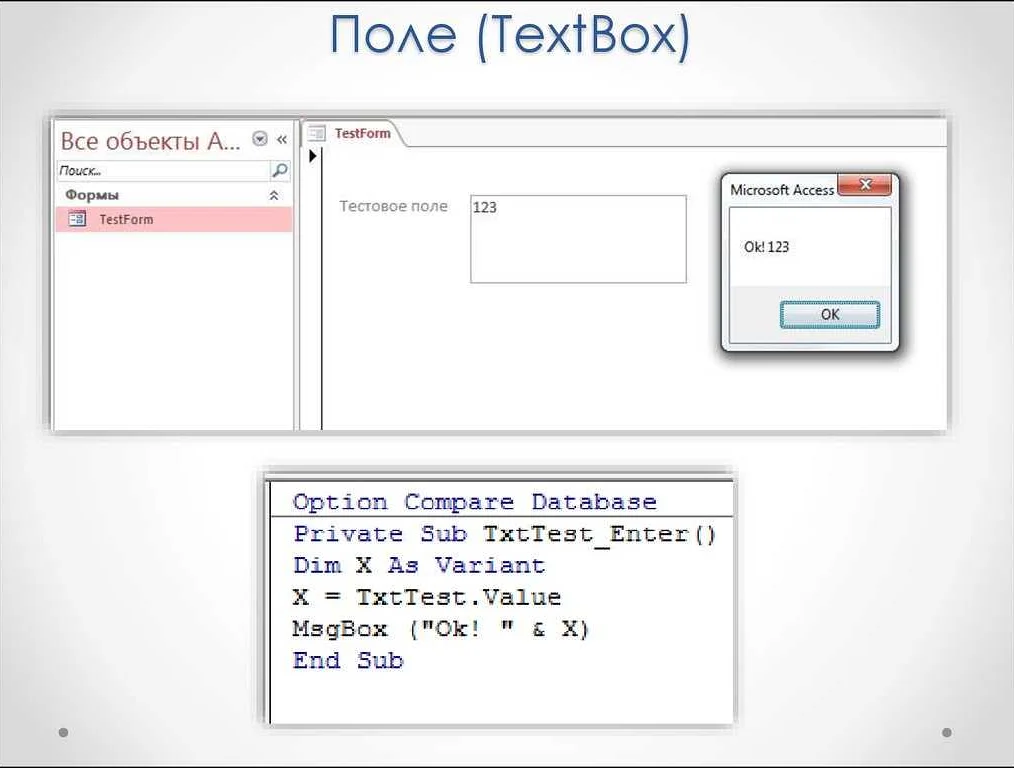Click the search magnifier icon
Screen dimensions: 1014x768
coord(280,171)
